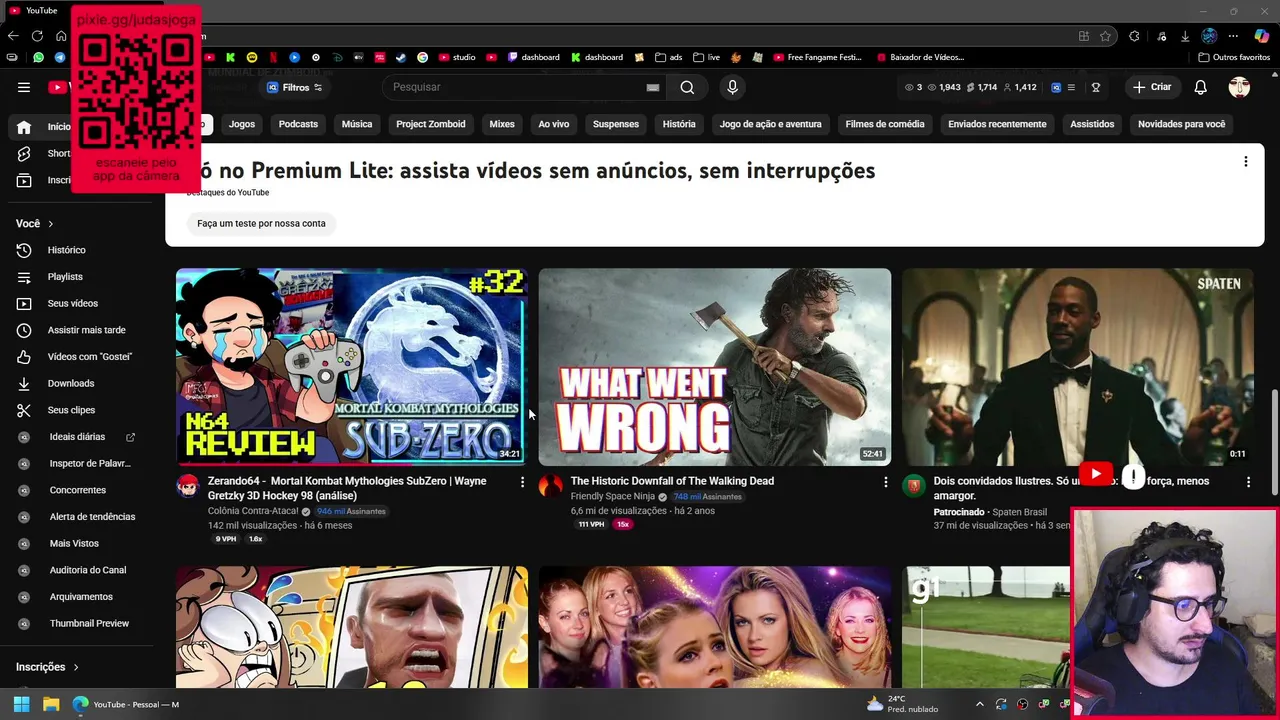This screenshot has height=720, width=1280.
Task: Start voice search with the microphone
Action: 732,87
